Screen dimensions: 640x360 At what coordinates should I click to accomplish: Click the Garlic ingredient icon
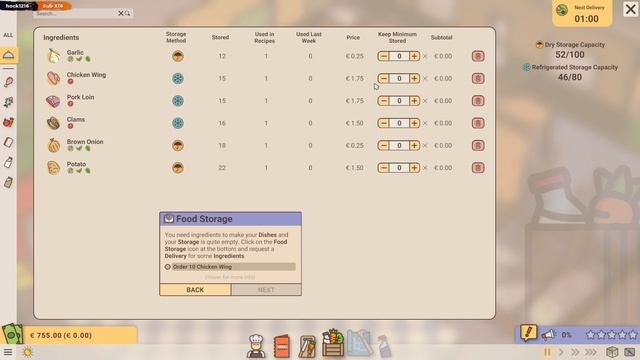coord(53,56)
